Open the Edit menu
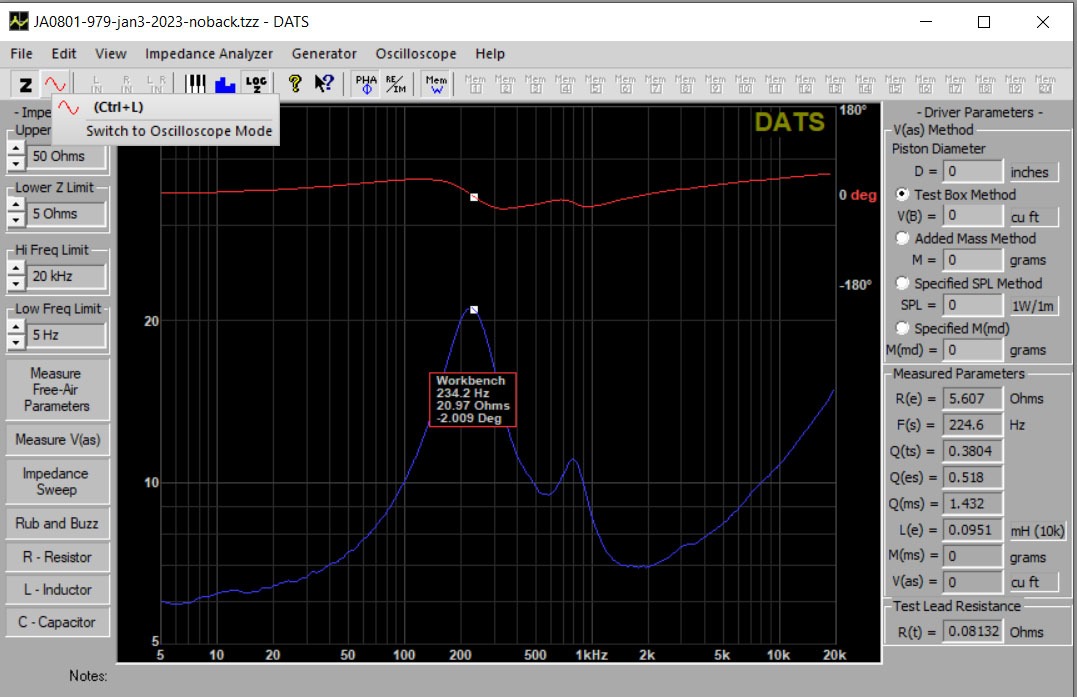This screenshot has height=697, width=1077. tap(64, 54)
